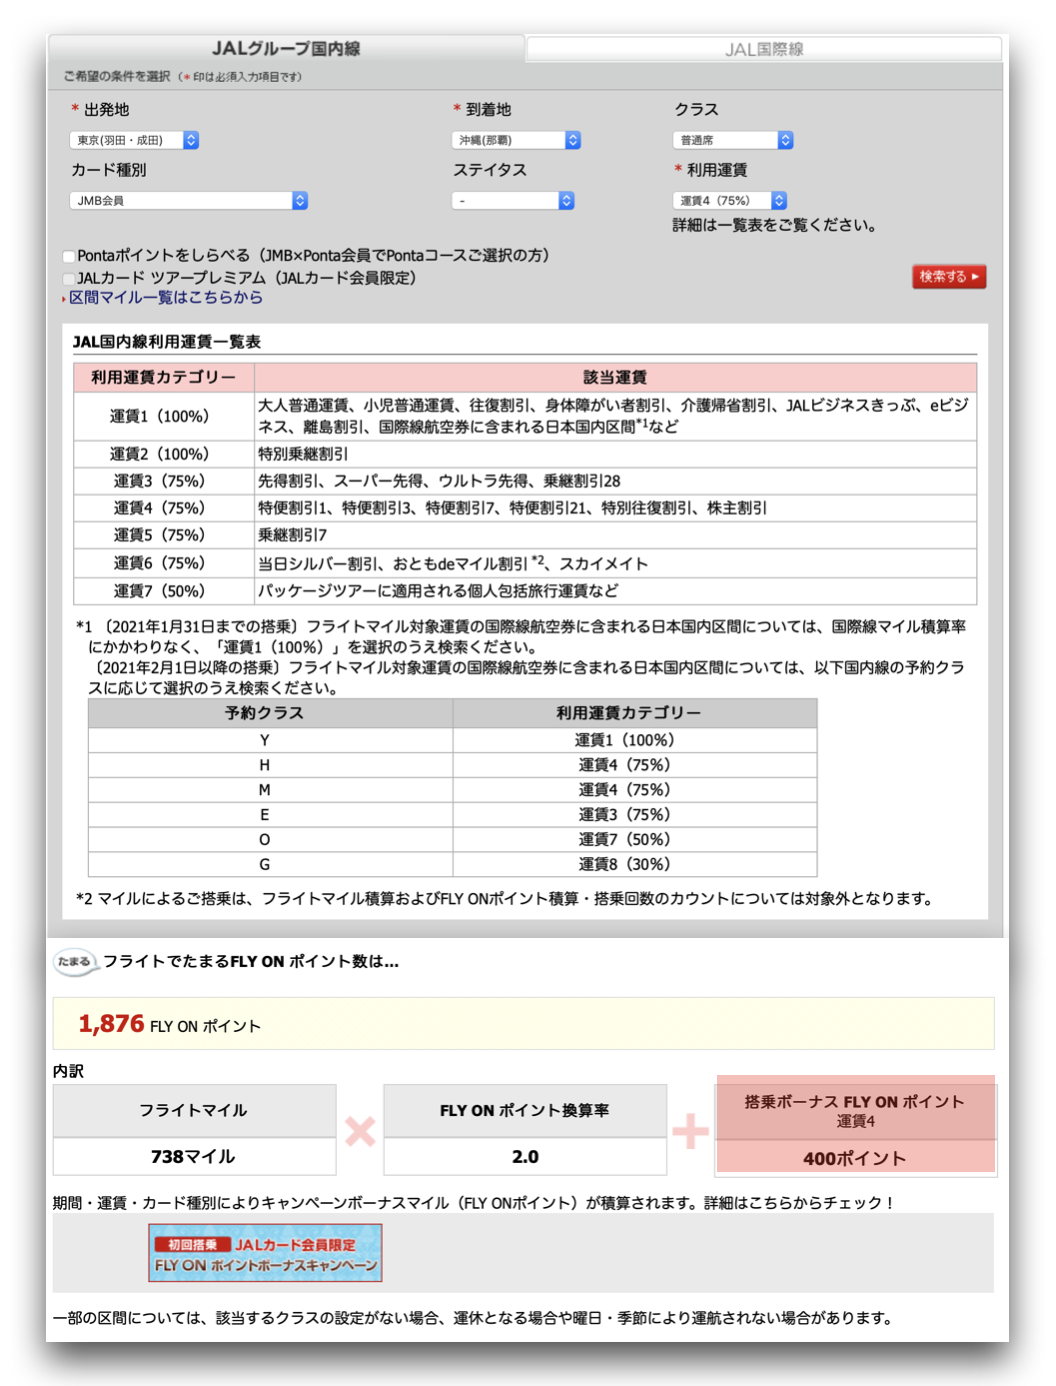Tick the JALカード ツアープレミアム checkbox

click(69, 279)
